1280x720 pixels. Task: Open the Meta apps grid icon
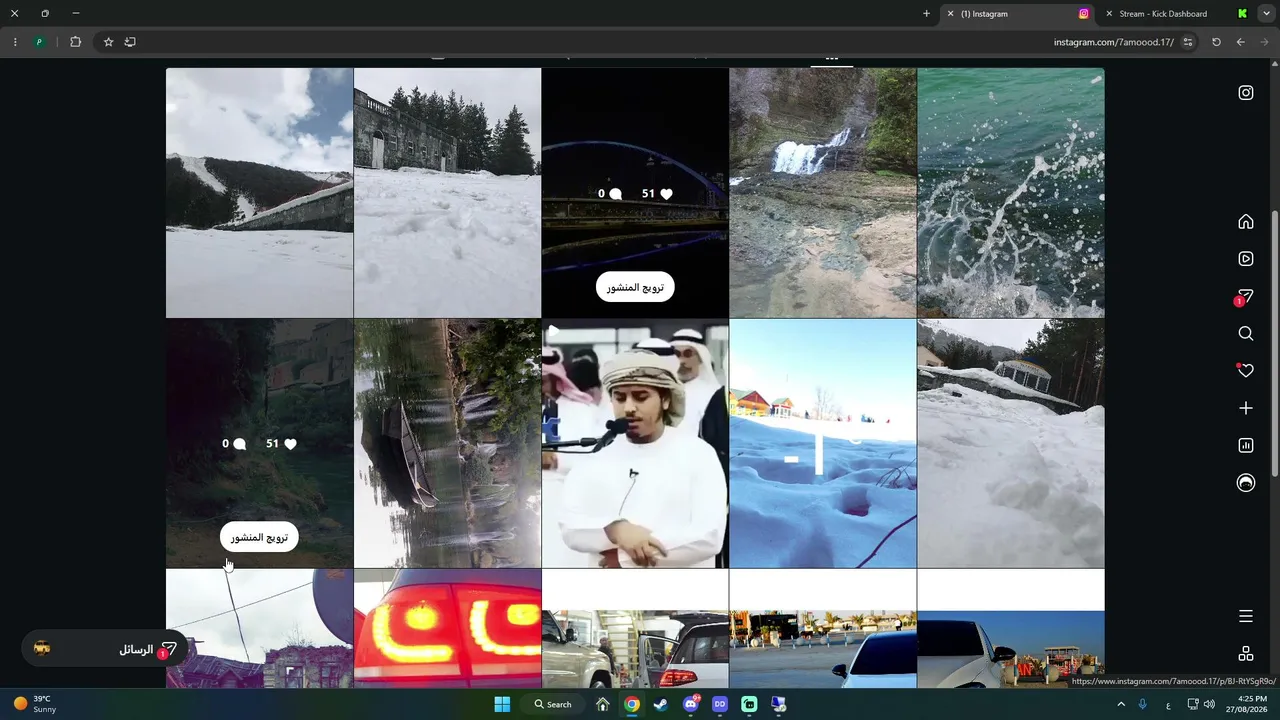(x=1246, y=654)
